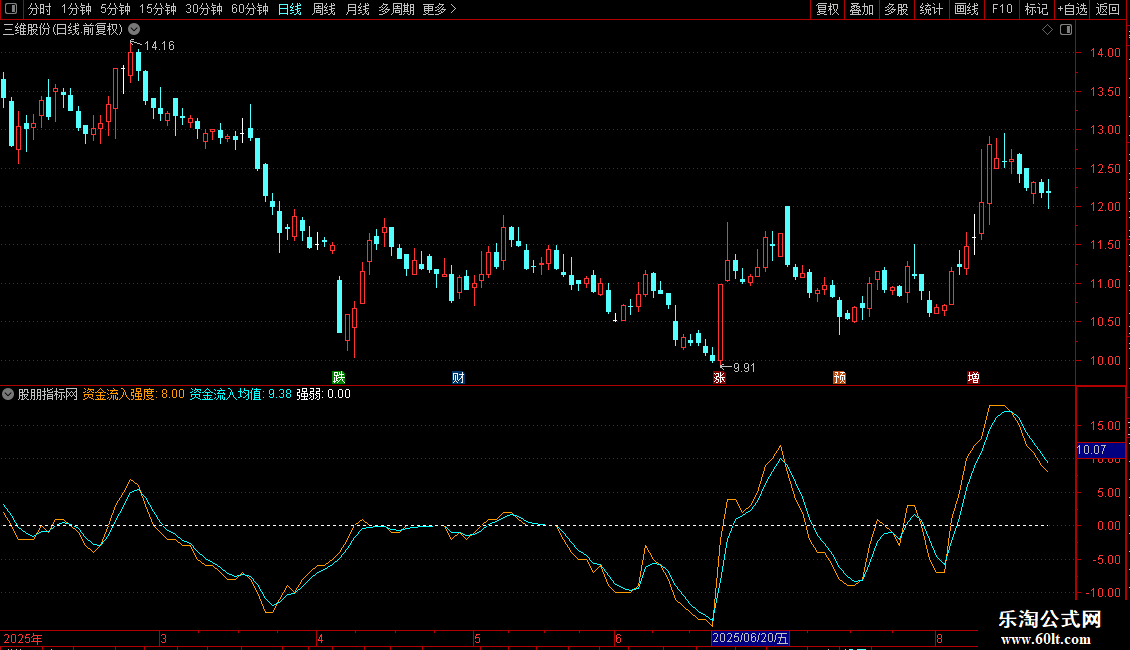Expand the 股朋指标网 indicator dropdown arrow
This screenshot has height=650, width=1130.
8,394
